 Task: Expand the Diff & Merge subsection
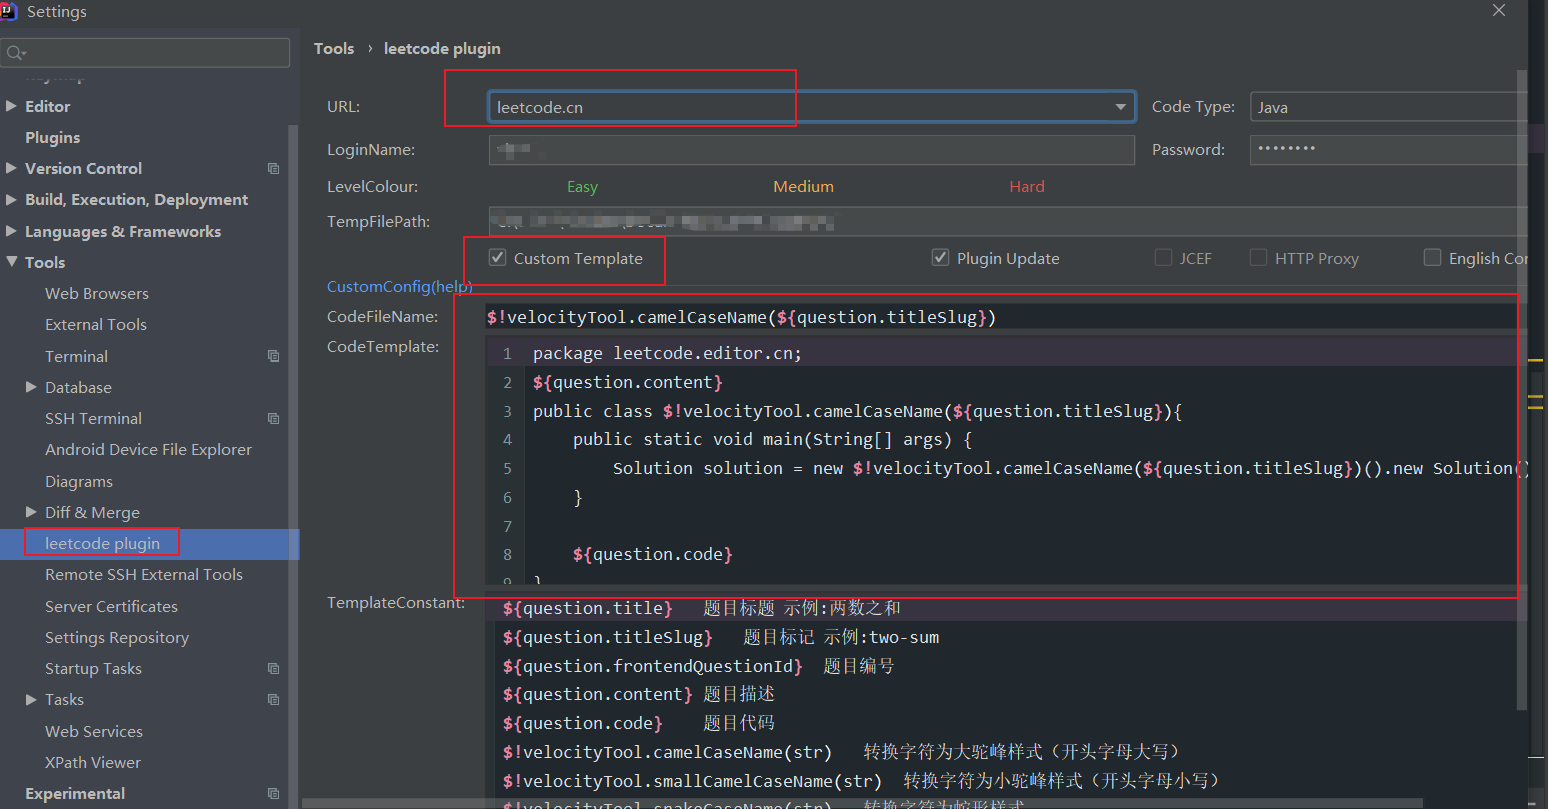31,512
